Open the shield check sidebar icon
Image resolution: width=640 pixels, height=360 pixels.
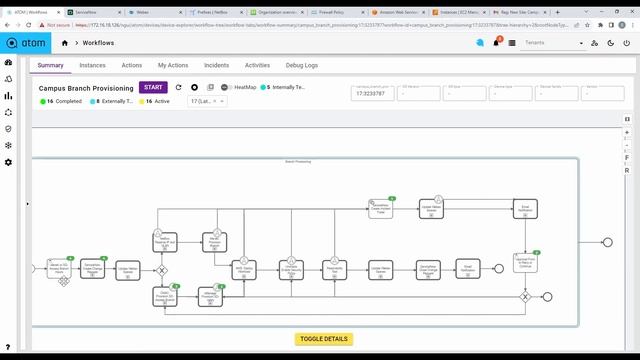(x=8, y=129)
